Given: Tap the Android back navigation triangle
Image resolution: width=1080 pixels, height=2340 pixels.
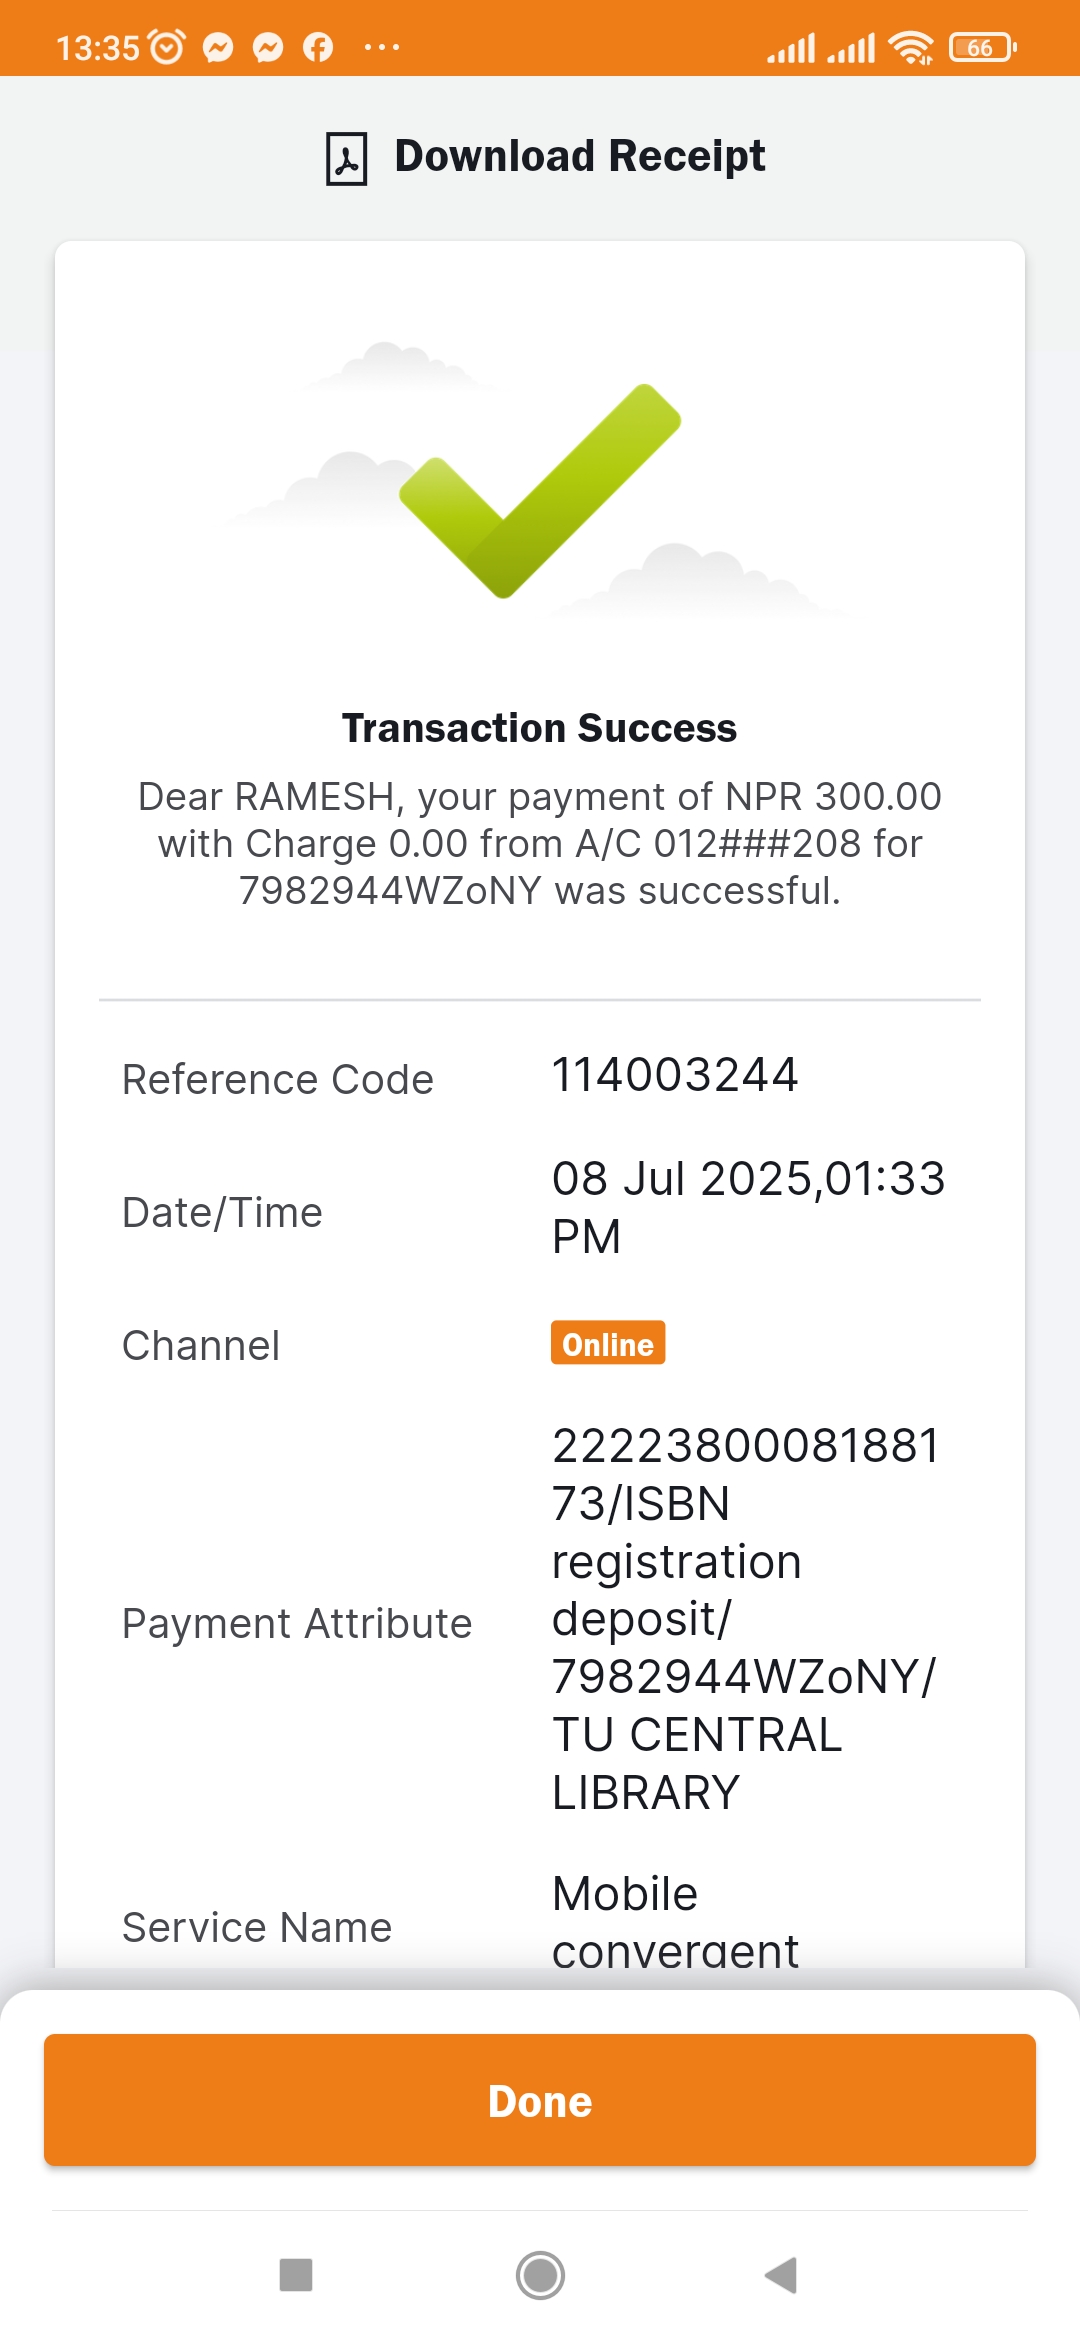Looking at the screenshot, I should [781, 2275].
